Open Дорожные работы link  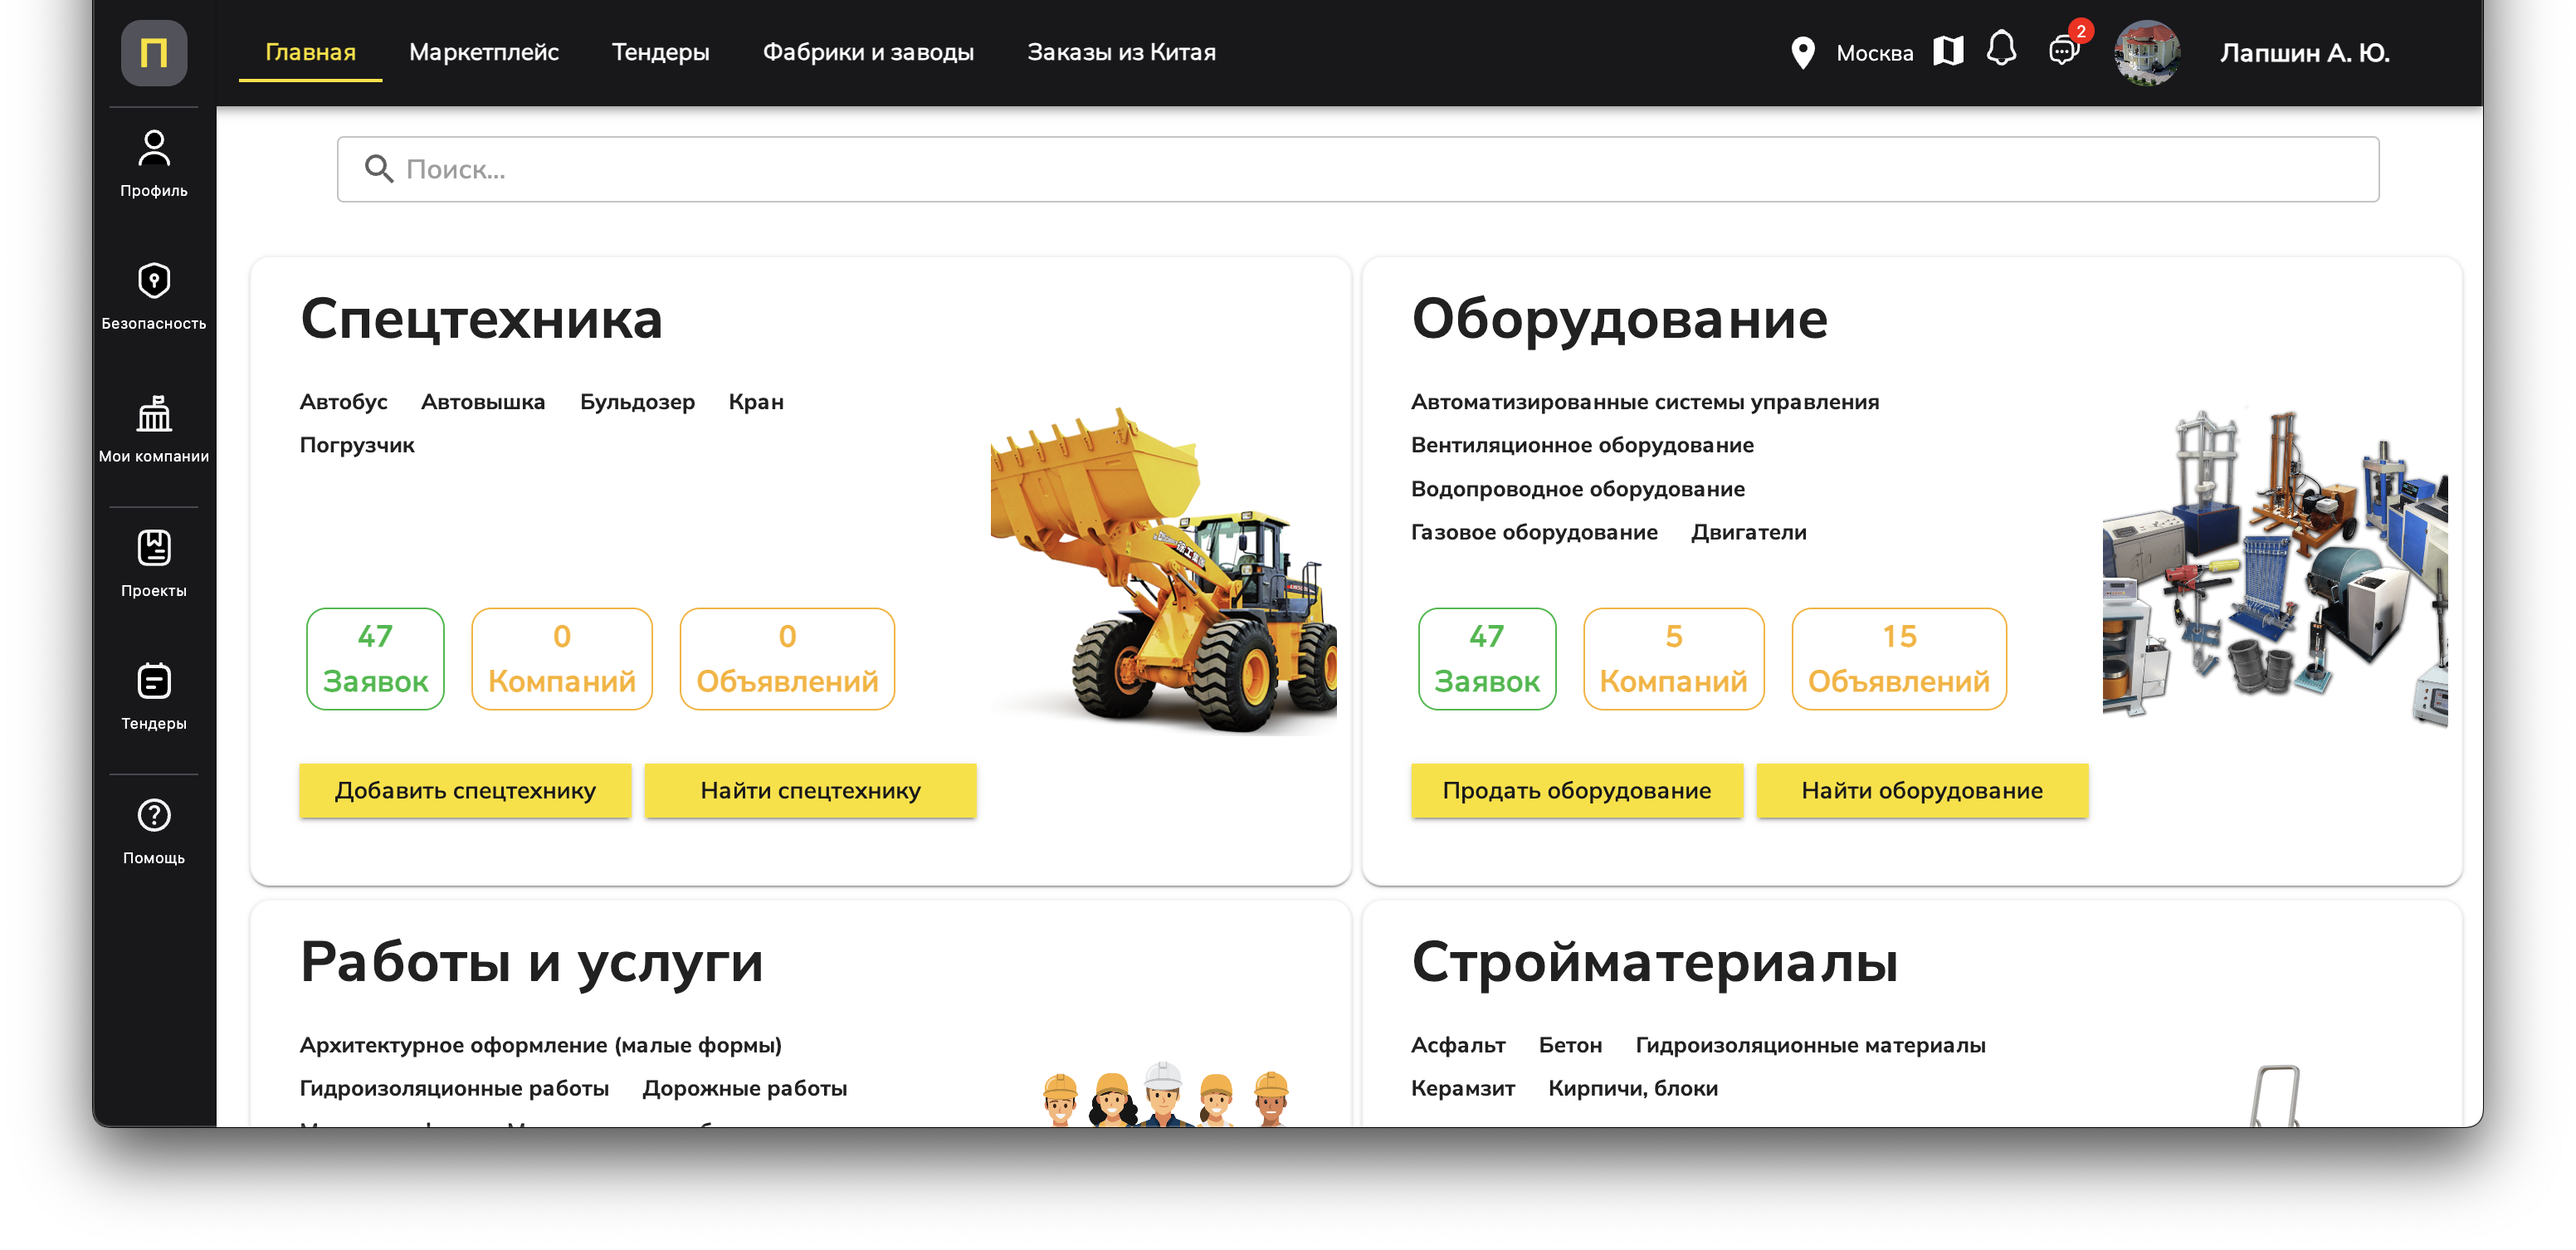744,1088
